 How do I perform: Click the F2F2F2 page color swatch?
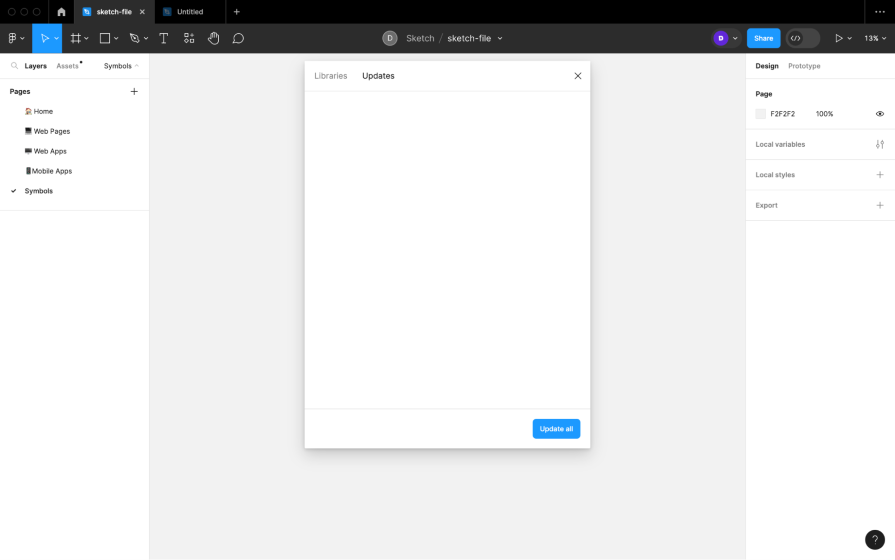(x=761, y=114)
